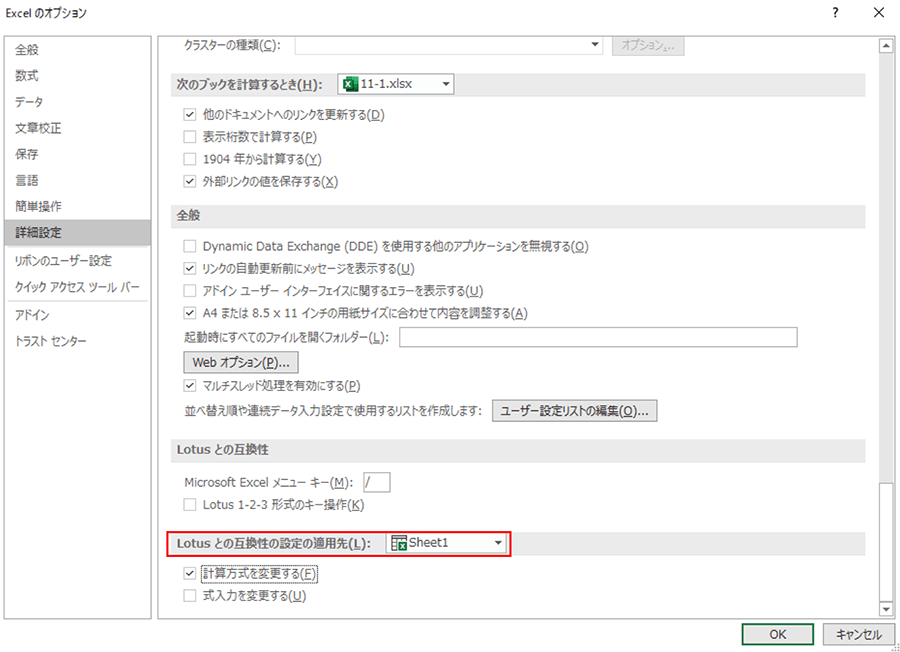The image size is (900, 652).
Task: Click the Microsoft Excel メニュー キー field
Action: [377, 483]
